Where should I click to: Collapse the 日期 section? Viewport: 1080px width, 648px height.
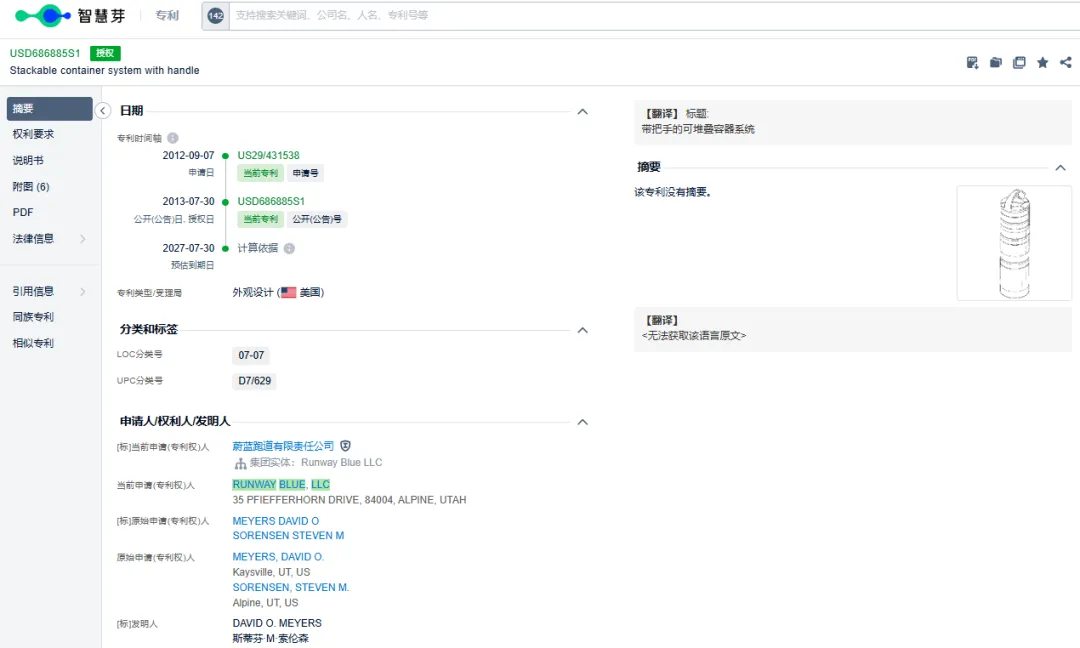coord(582,112)
